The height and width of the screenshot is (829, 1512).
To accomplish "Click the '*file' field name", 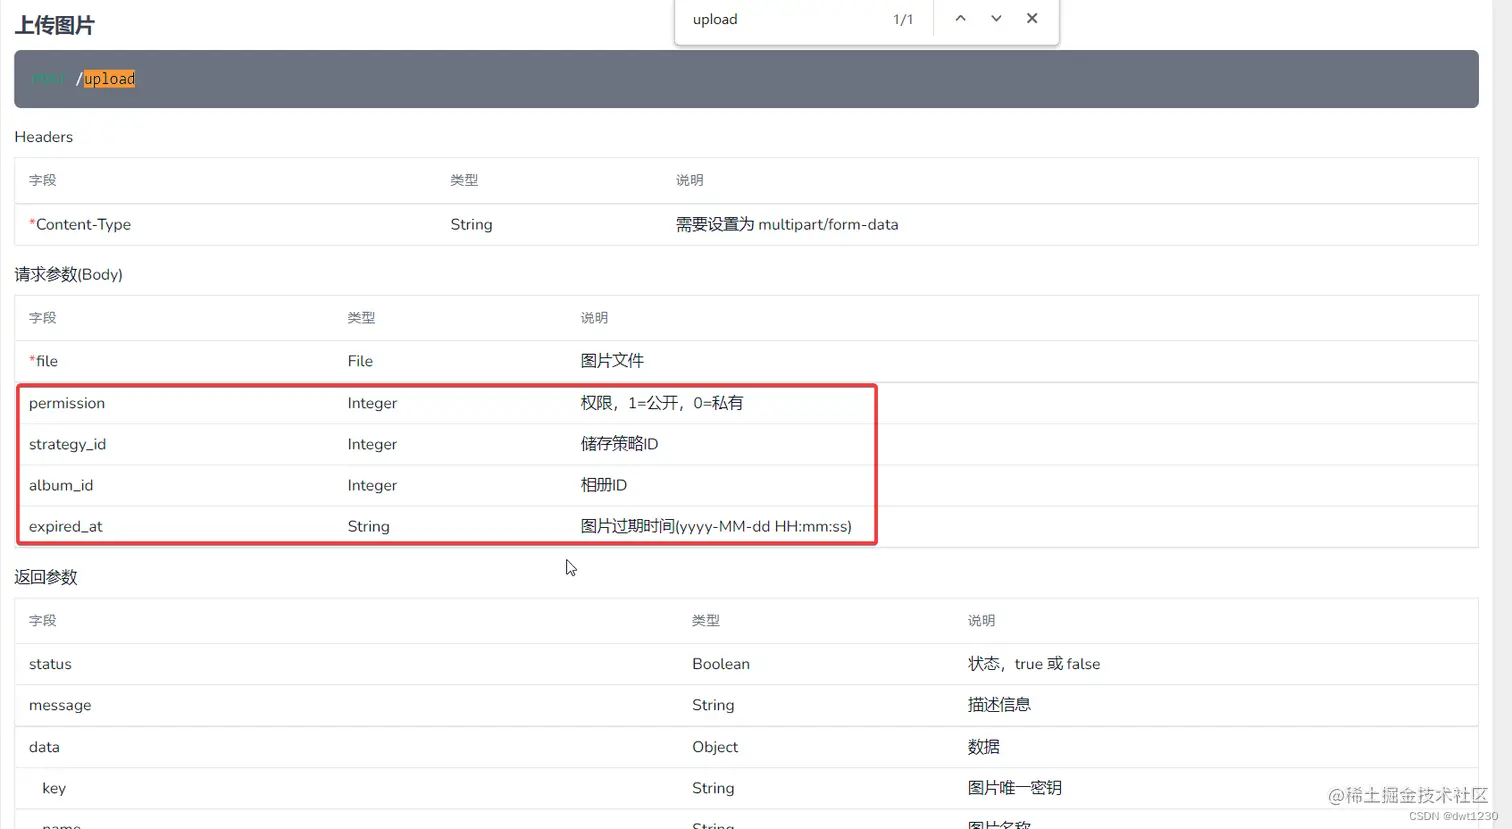I will pyautogui.click(x=43, y=361).
